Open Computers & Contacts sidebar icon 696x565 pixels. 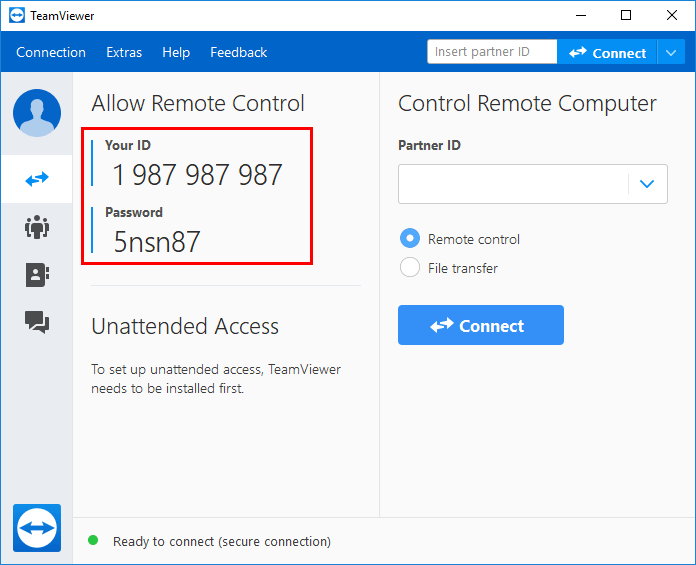pyautogui.click(x=37, y=275)
